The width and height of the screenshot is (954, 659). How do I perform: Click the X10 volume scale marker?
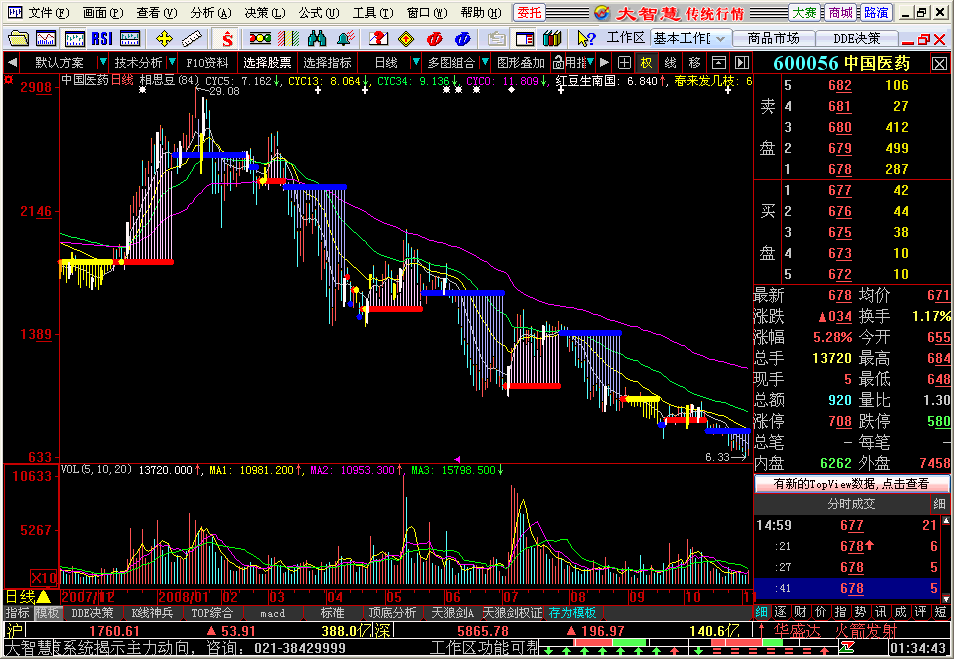[x=44, y=577]
